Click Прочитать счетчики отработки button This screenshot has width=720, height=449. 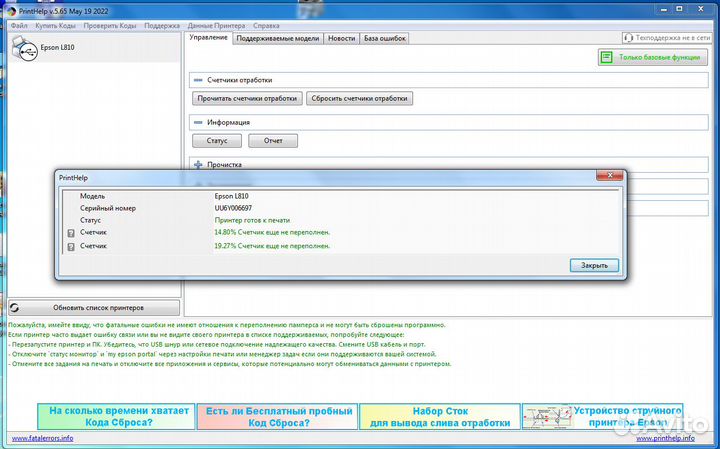click(247, 98)
